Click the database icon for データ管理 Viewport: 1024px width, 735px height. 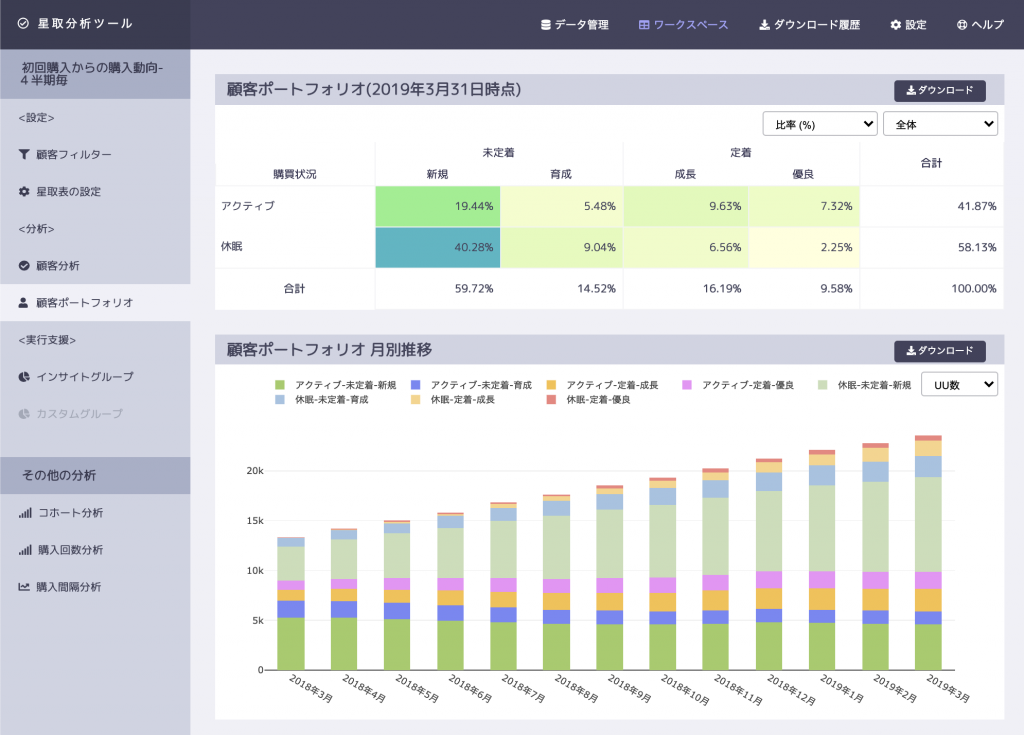click(x=545, y=25)
